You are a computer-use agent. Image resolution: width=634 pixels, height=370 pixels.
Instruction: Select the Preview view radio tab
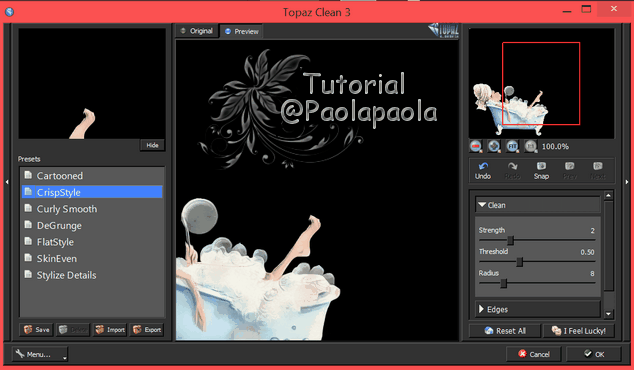pos(241,31)
